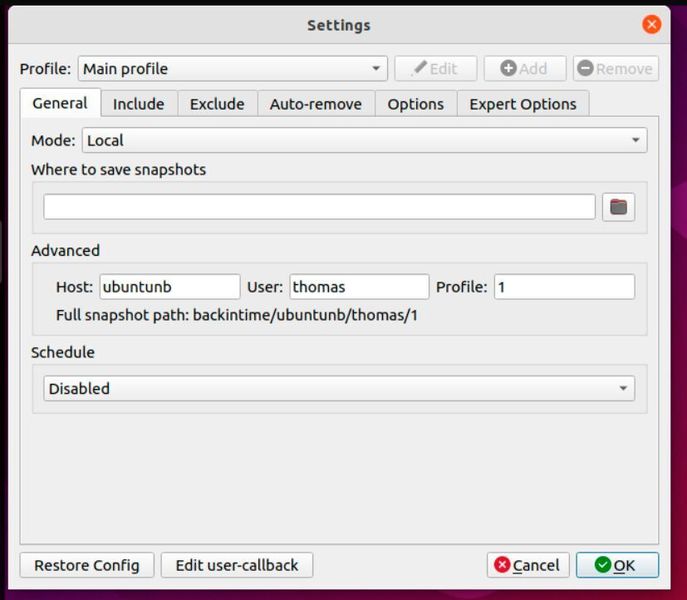687x600 pixels.
Task: Open the Expert Options tab
Action: tap(523, 104)
